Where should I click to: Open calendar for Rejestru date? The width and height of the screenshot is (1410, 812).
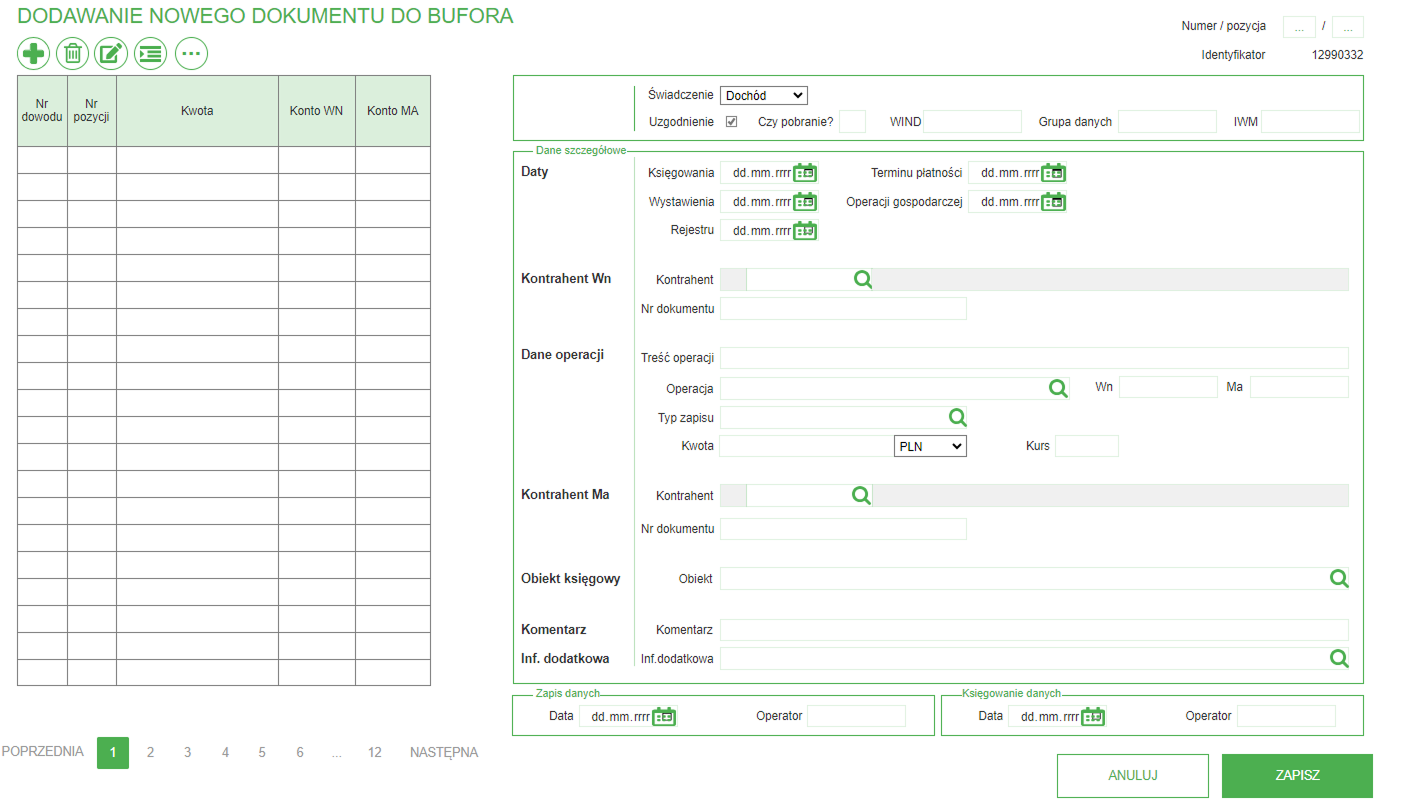coord(806,231)
